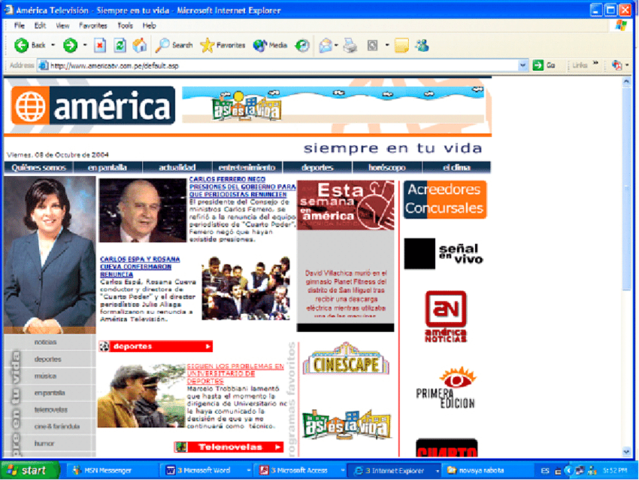Select the entretenimiento nav tab

(247, 167)
